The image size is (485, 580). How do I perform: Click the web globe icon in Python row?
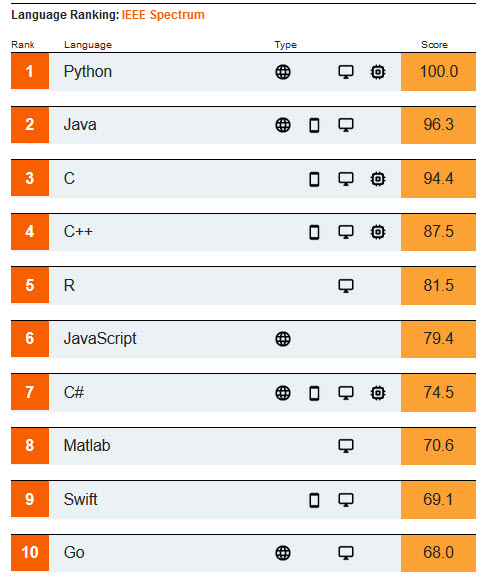pyautogui.click(x=283, y=72)
